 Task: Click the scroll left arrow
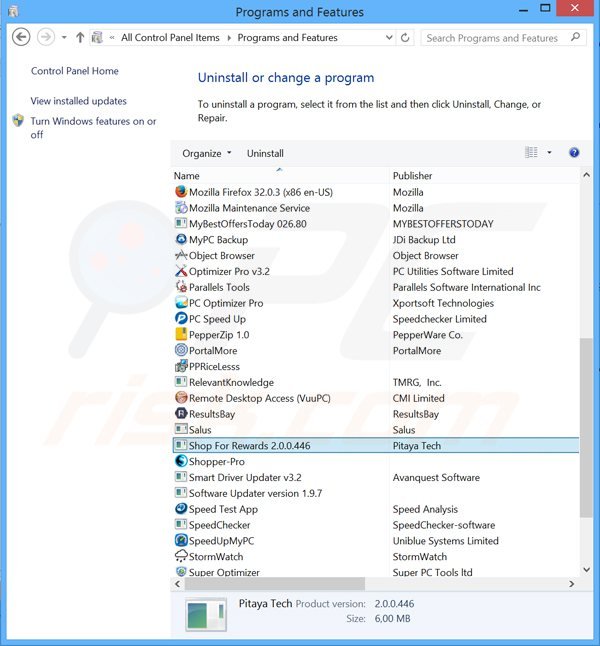178,583
